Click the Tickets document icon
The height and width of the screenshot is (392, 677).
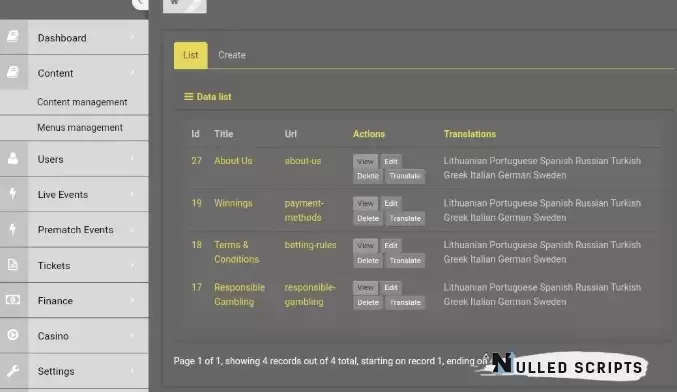point(13,265)
